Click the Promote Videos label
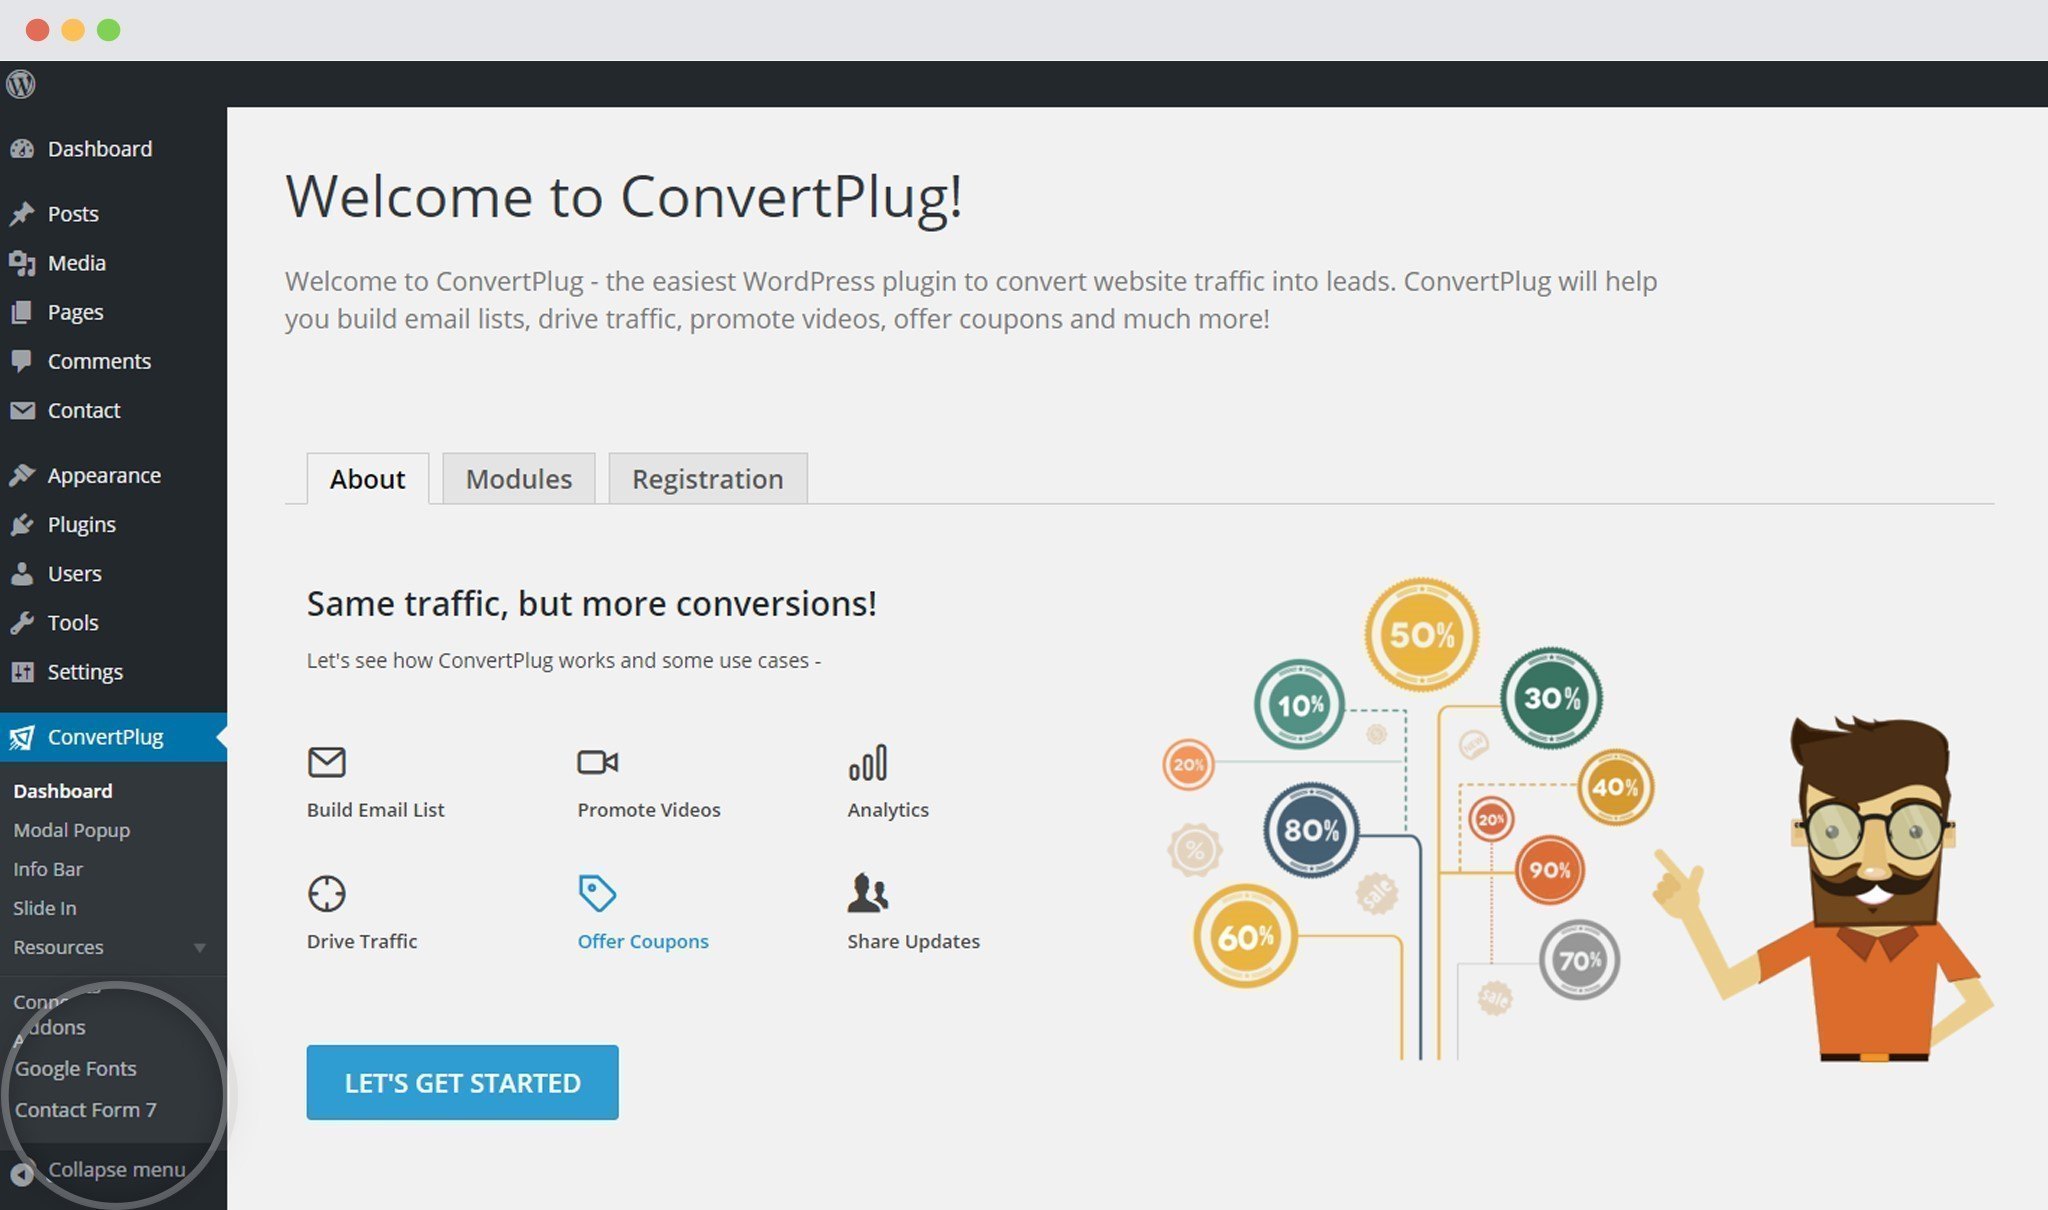This screenshot has height=1210, width=2048. [648, 810]
